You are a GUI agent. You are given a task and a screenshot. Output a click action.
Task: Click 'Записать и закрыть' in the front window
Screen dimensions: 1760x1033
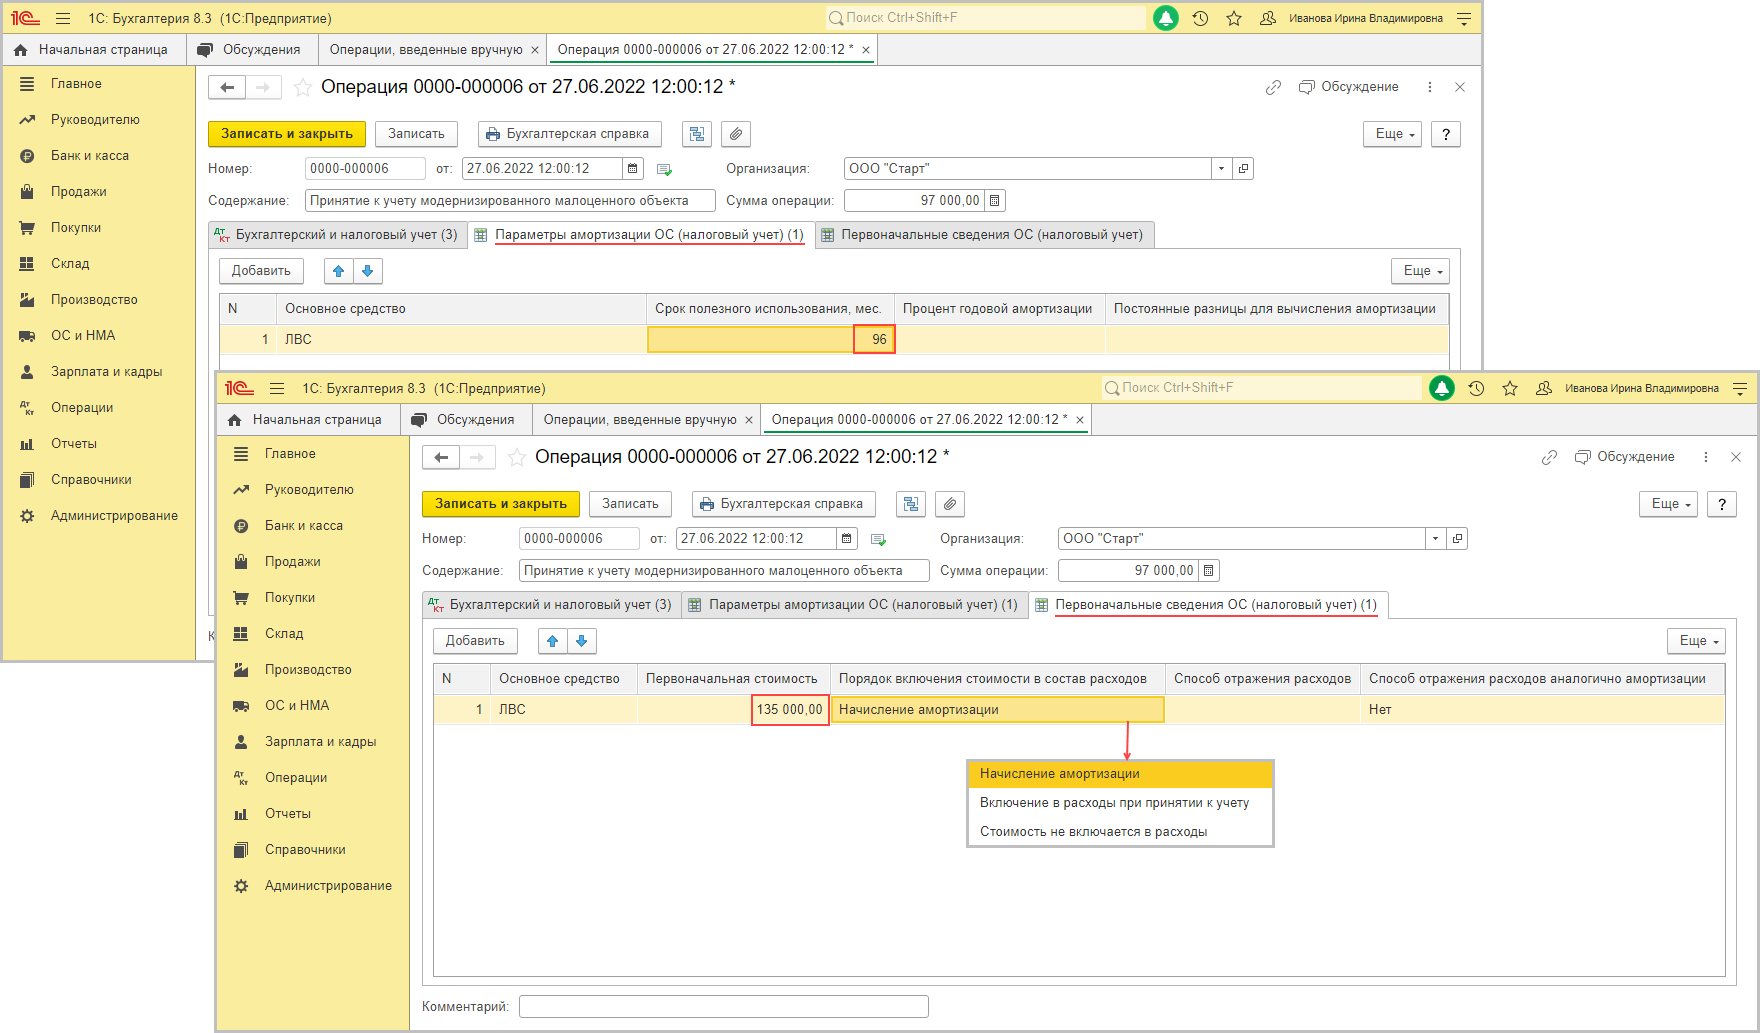pyautogui.click(x=501, y=504)
